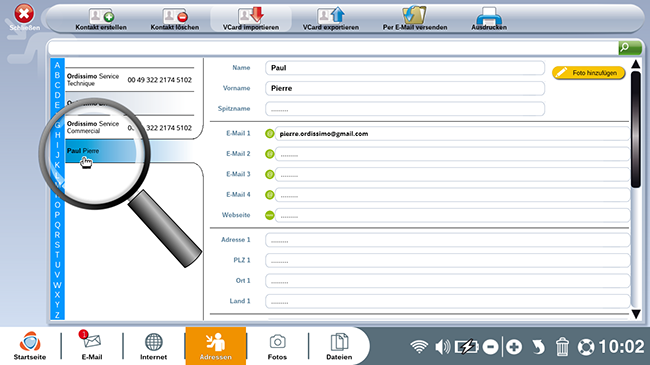Click the green icon beside Webseite
Viewport: 650px width, 365px height.
[269, 215]
